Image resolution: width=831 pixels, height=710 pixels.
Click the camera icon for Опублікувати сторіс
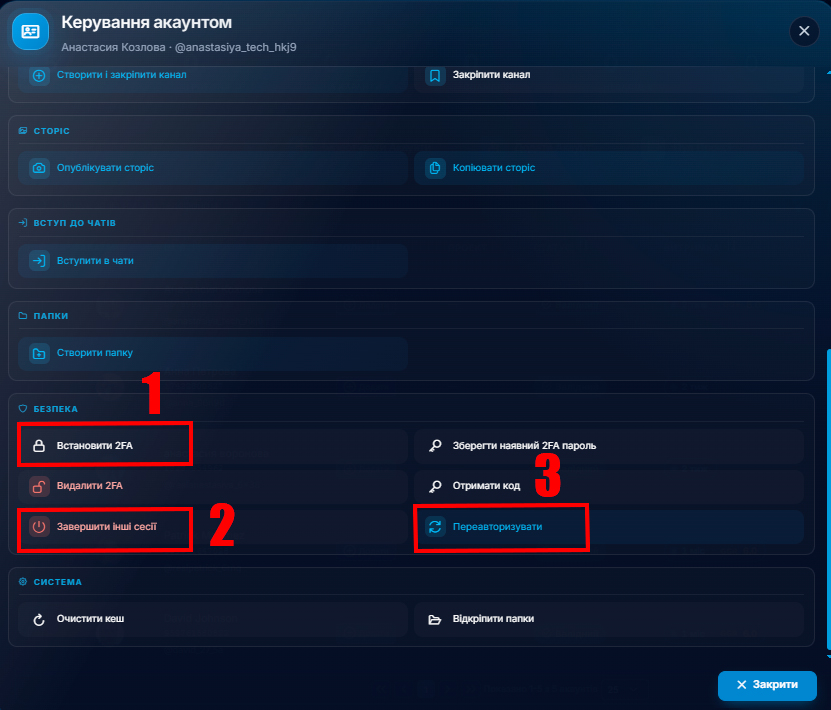pyautogui.click(x=39, y=168)
